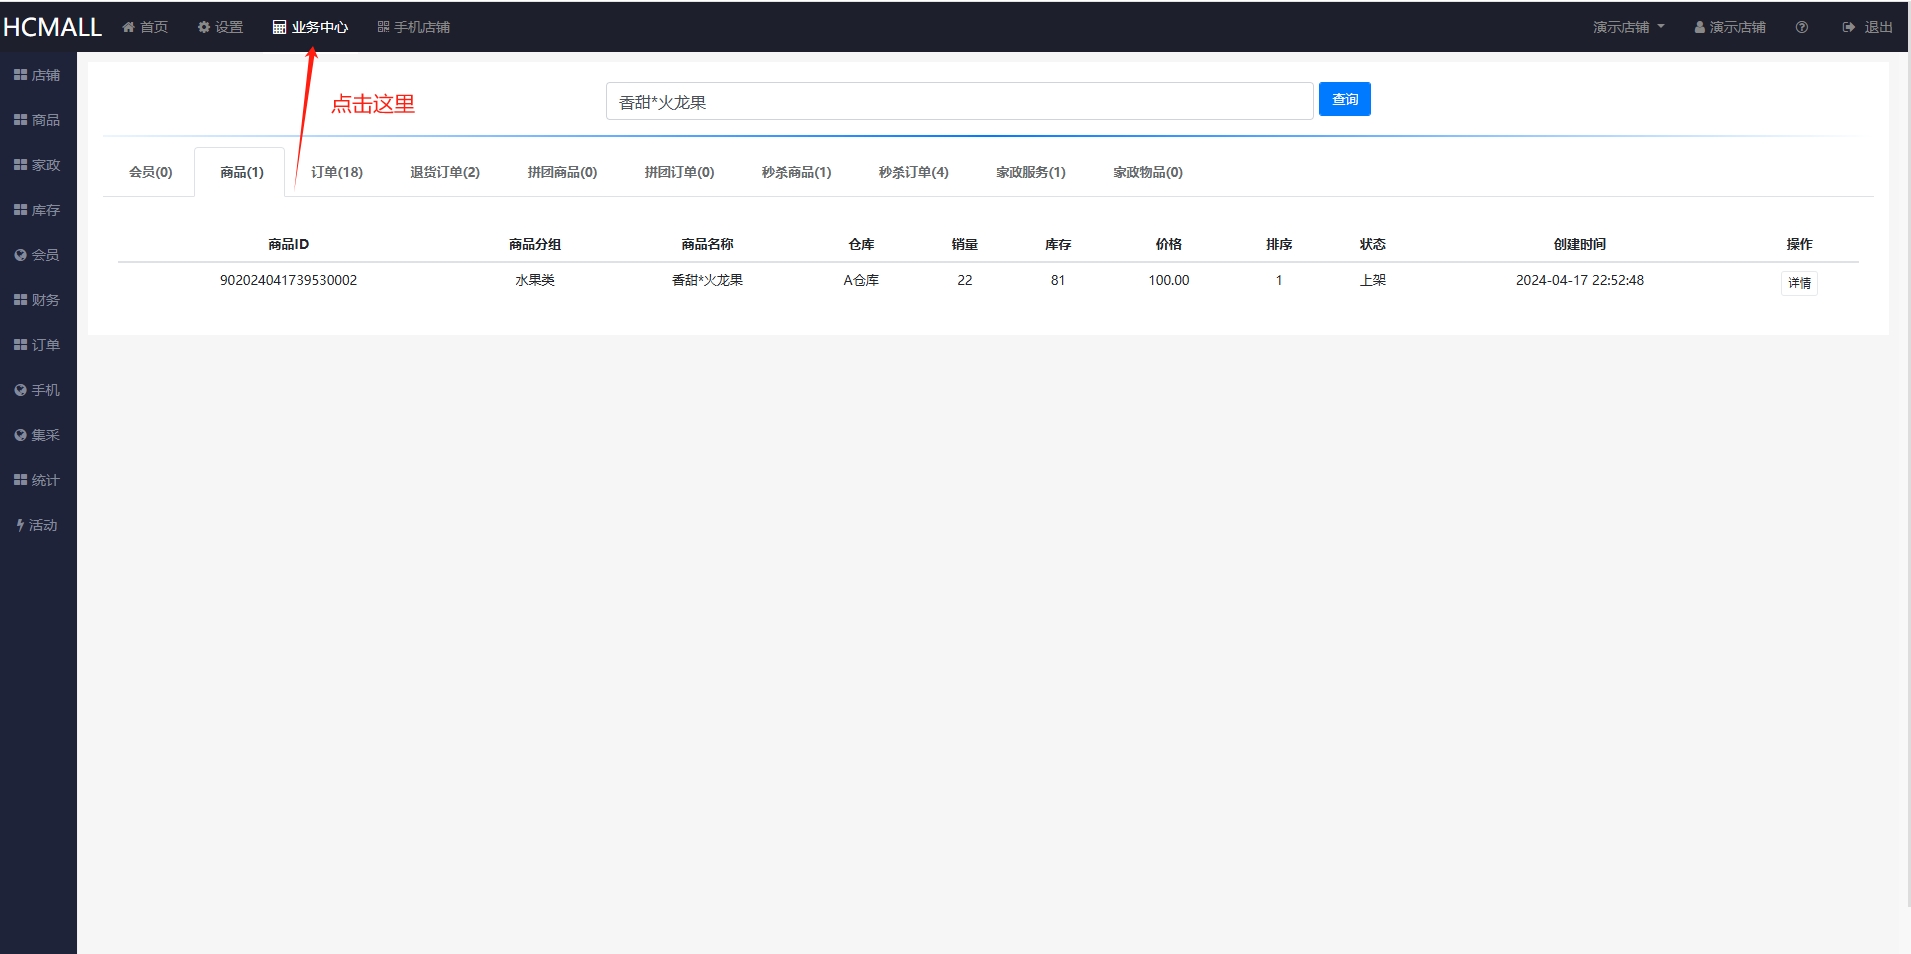Switch to the 退货订单(2) tab
Image resolution: width=1911 pixels, height=954 pixels.
click(x=444, y=172)
